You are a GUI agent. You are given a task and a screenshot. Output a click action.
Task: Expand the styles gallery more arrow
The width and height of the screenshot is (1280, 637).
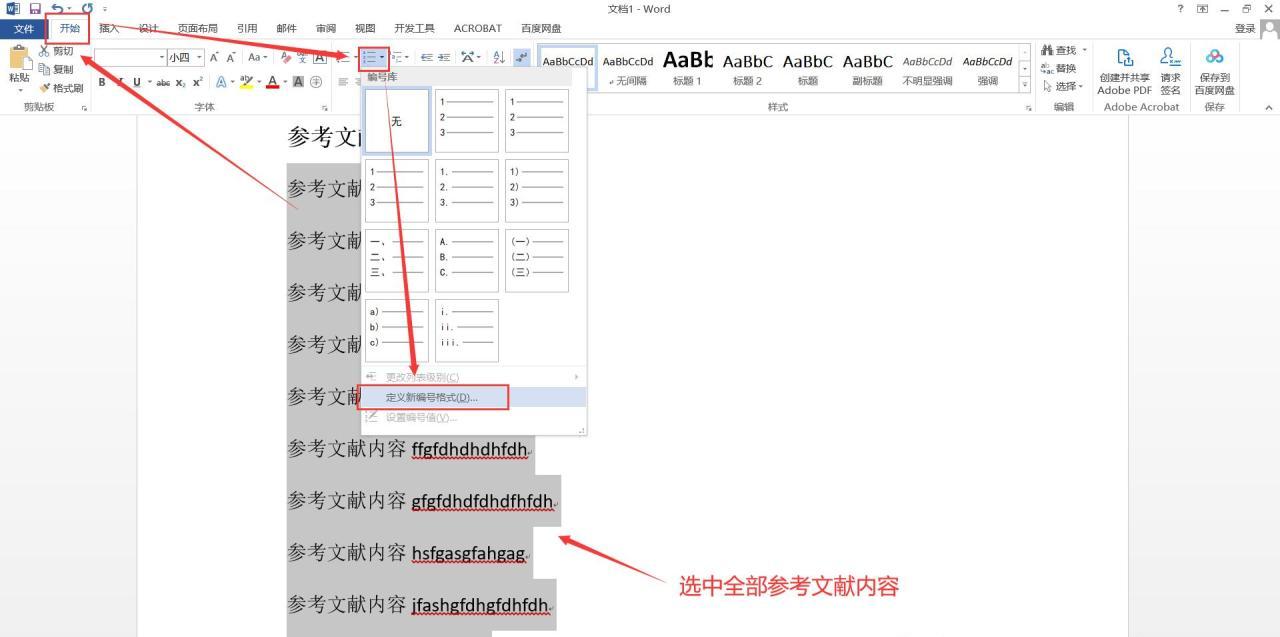1024,84
